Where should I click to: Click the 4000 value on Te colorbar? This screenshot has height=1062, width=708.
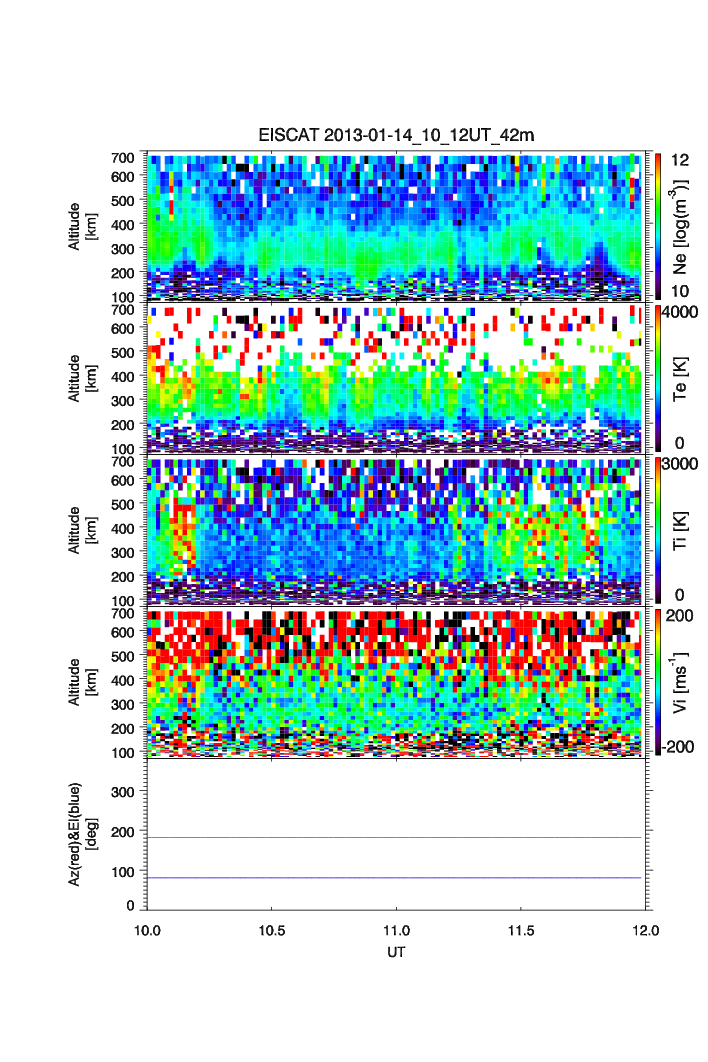pyautogui.click(x=680, y=312)
